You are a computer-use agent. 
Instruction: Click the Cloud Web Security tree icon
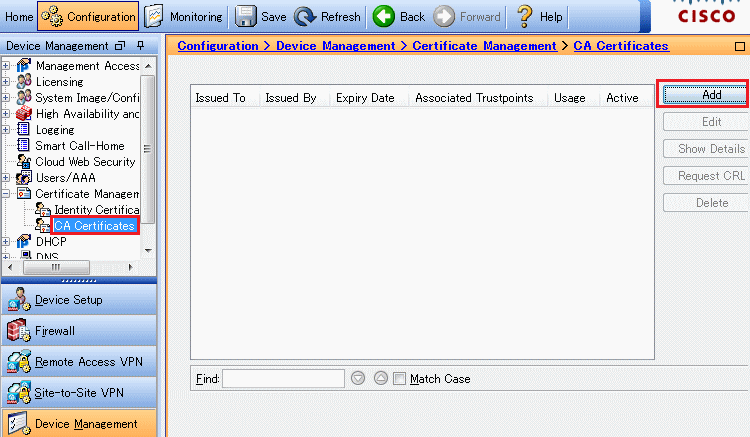[24, 162]
